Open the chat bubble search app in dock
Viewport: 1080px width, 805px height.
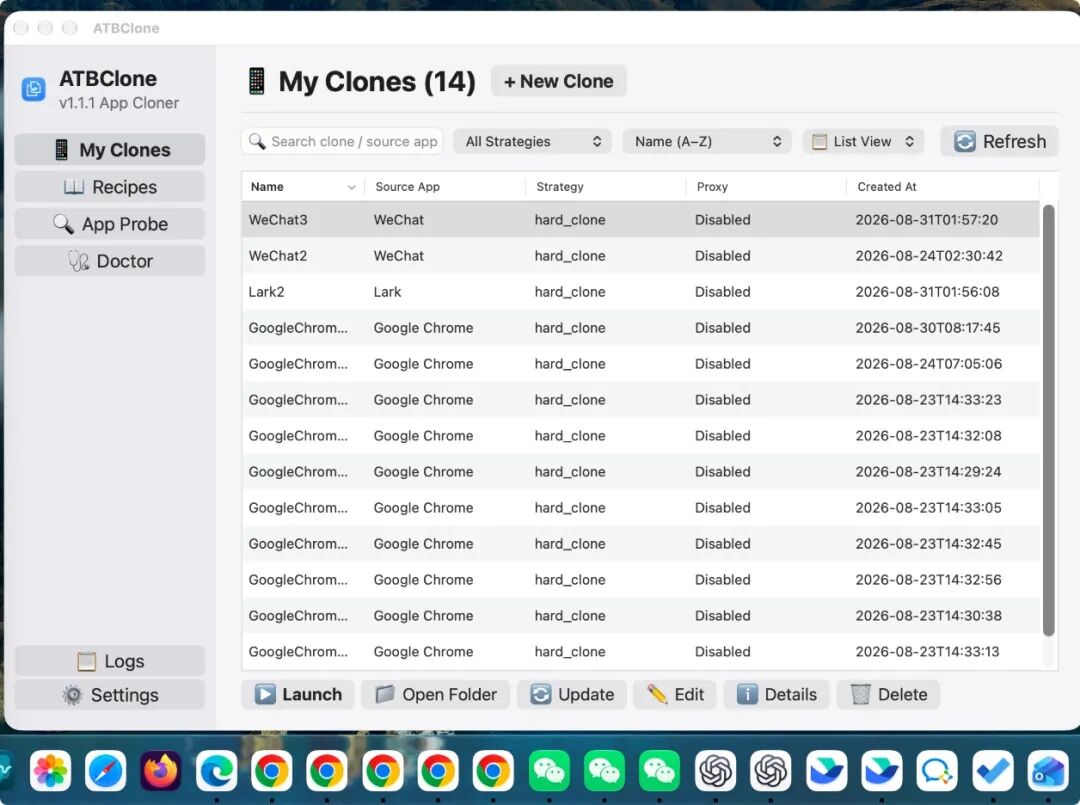(x=937, y=771)
